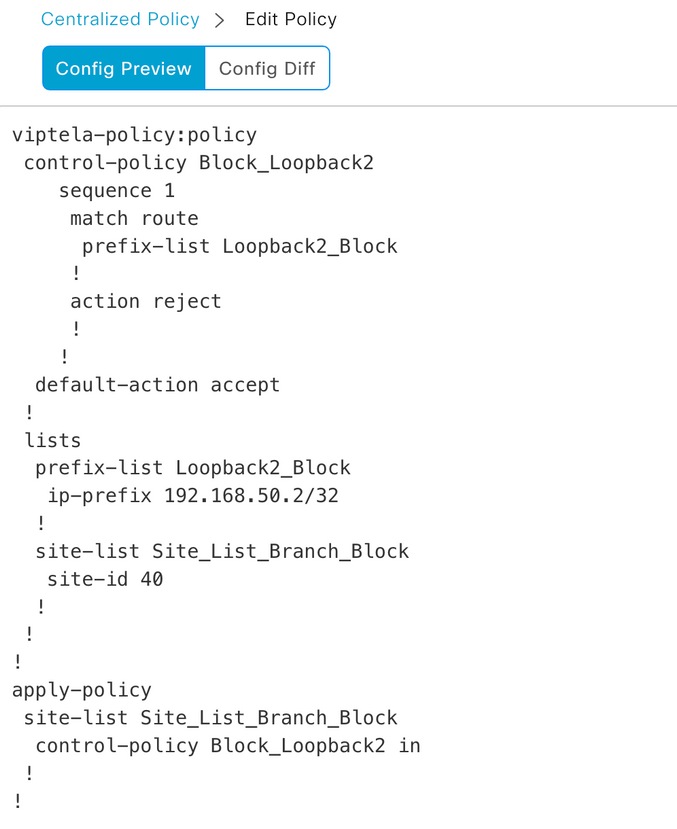The width and height of the screenshot is (677, 829).
Task: Click the viptela-policy:policy line
Action: click(134, 135)
